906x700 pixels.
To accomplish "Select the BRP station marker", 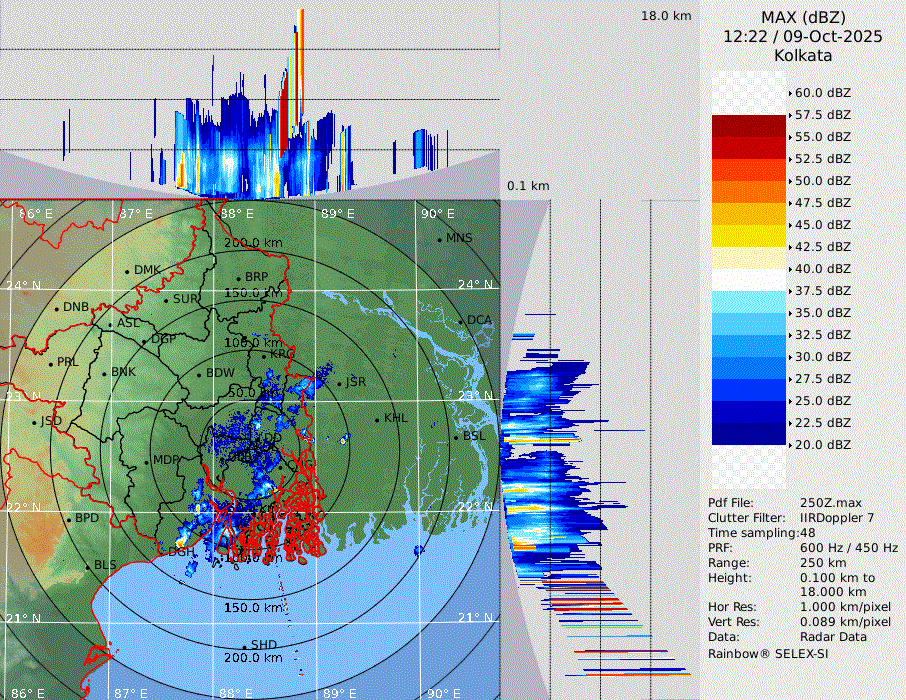I will pos(239,278).
